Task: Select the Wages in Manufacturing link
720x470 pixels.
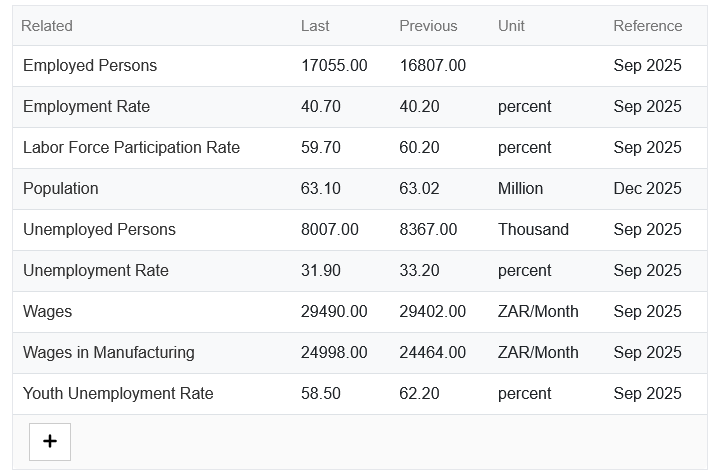Action: tap(109, 353)
